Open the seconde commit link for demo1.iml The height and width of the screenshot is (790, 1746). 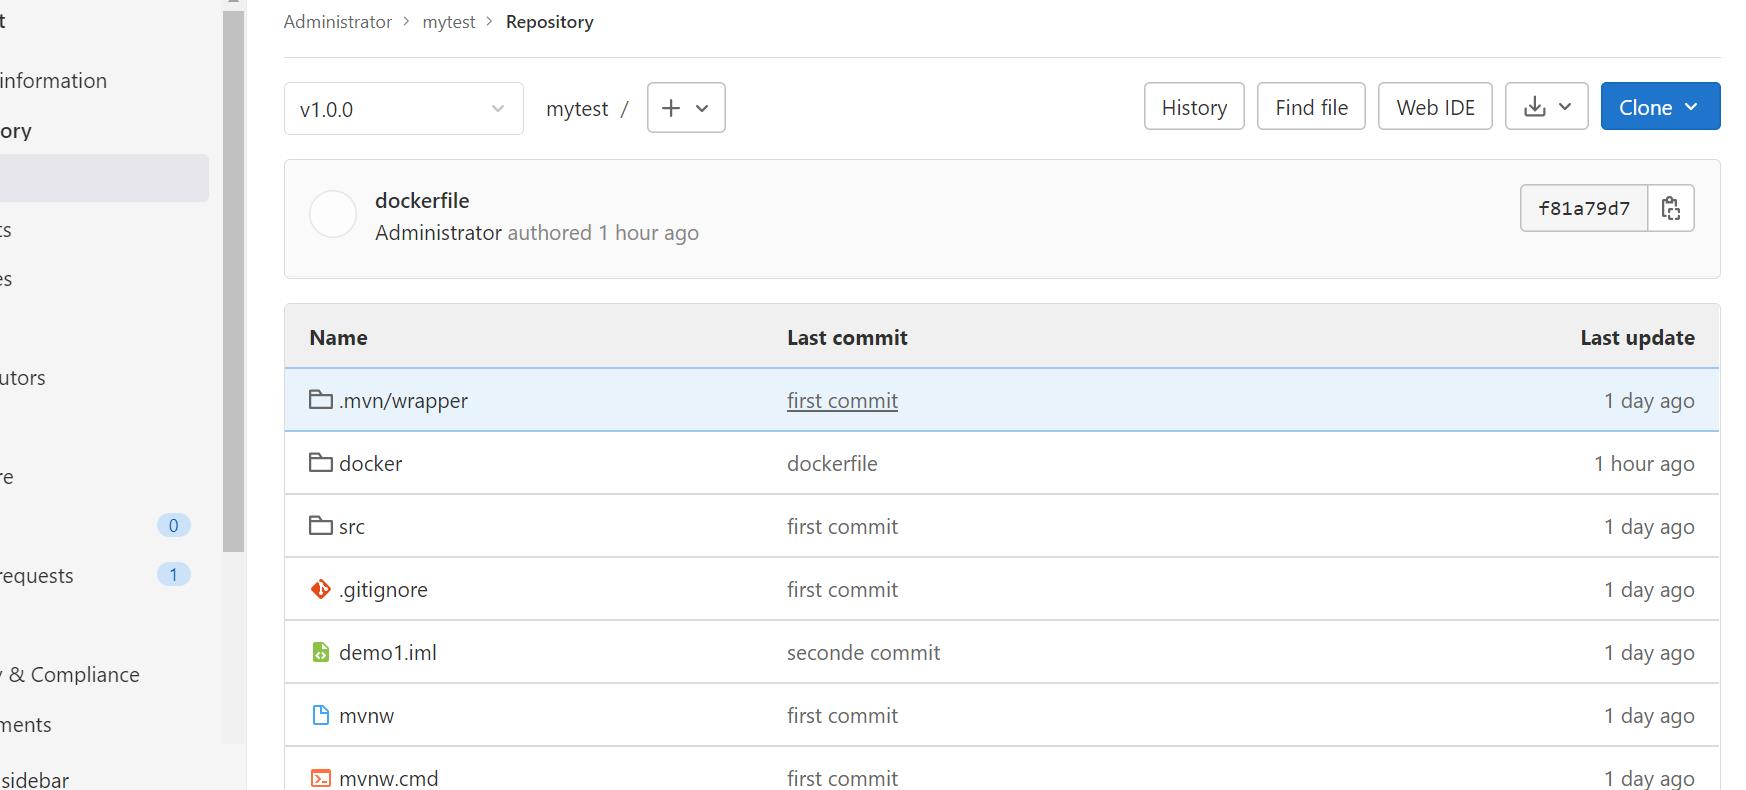863,653
